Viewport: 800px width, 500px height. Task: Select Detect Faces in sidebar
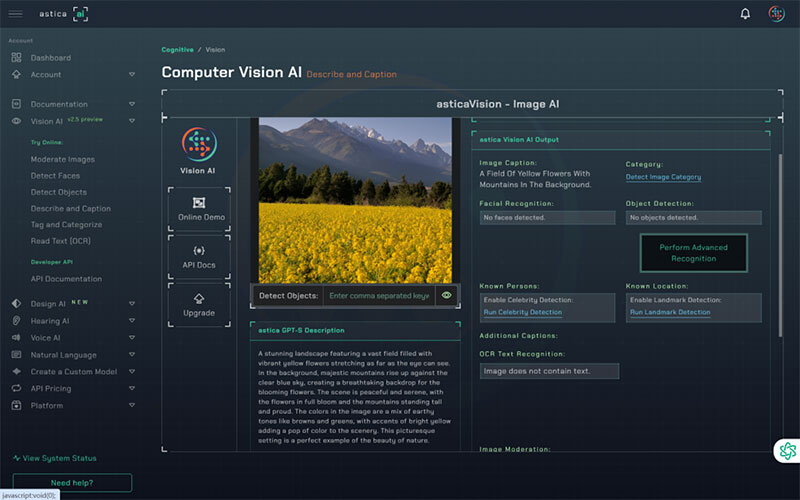[x=55, y=176]
